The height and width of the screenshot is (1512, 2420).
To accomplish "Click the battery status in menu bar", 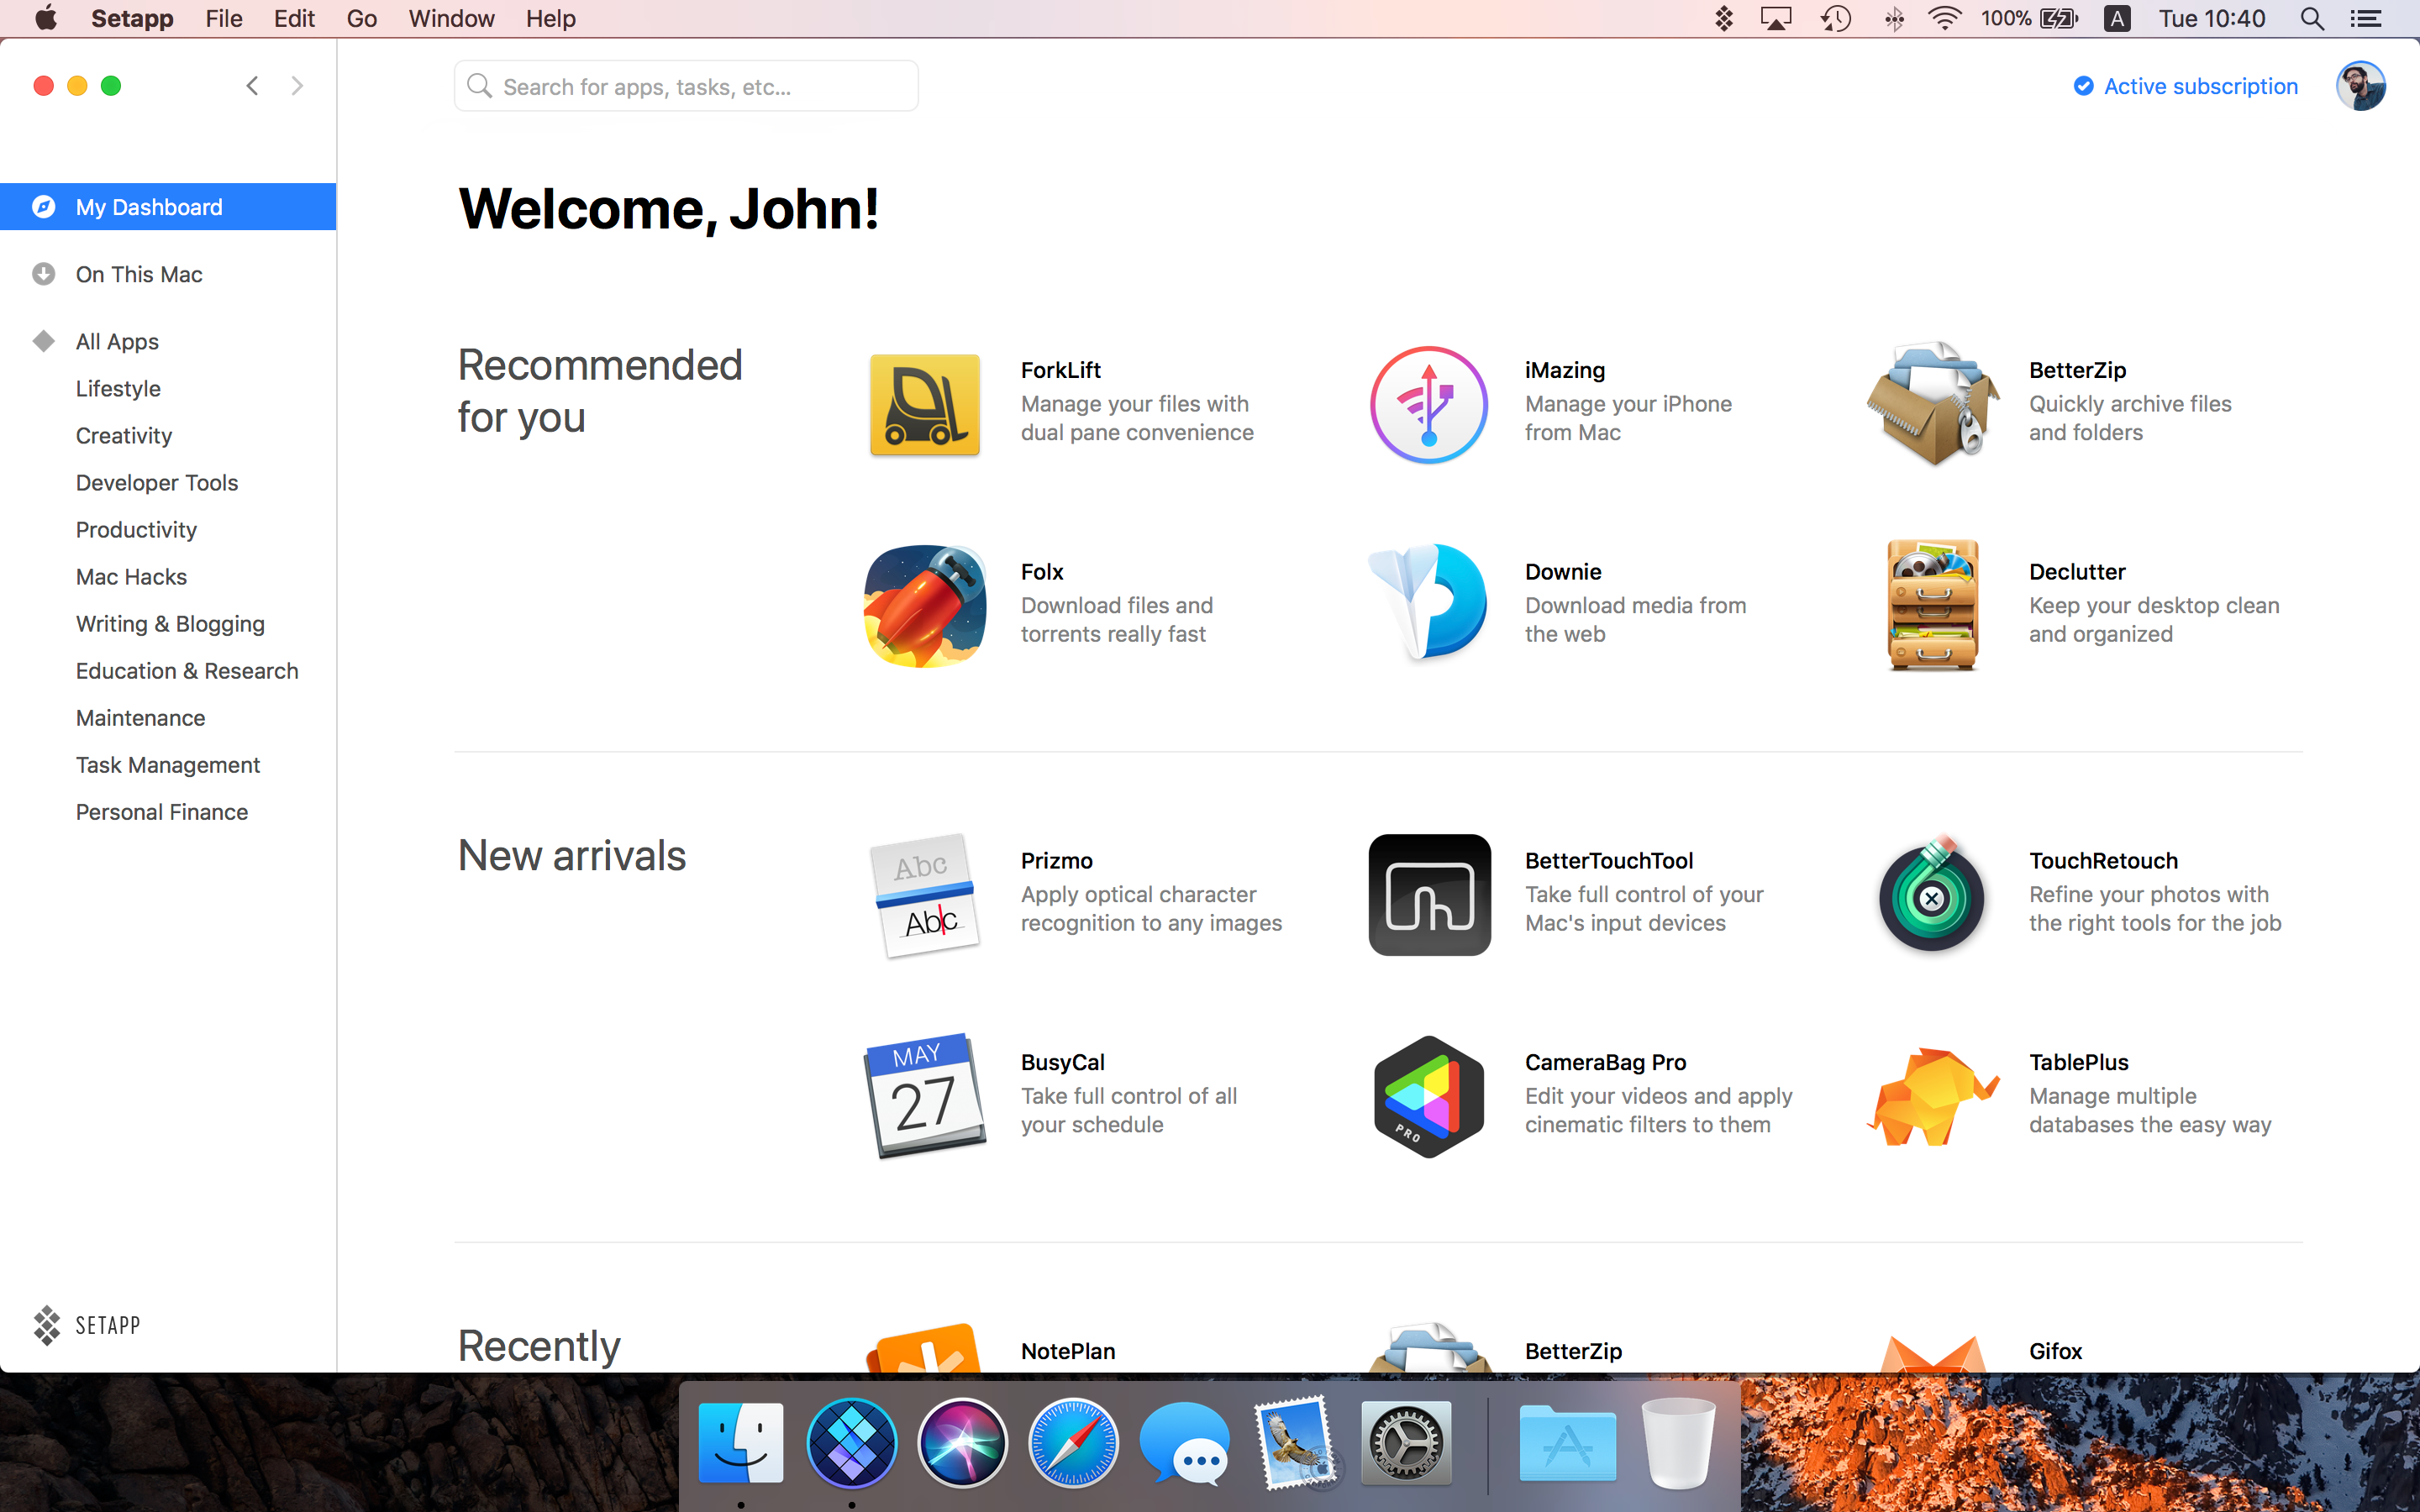I will coord(2029,19).
